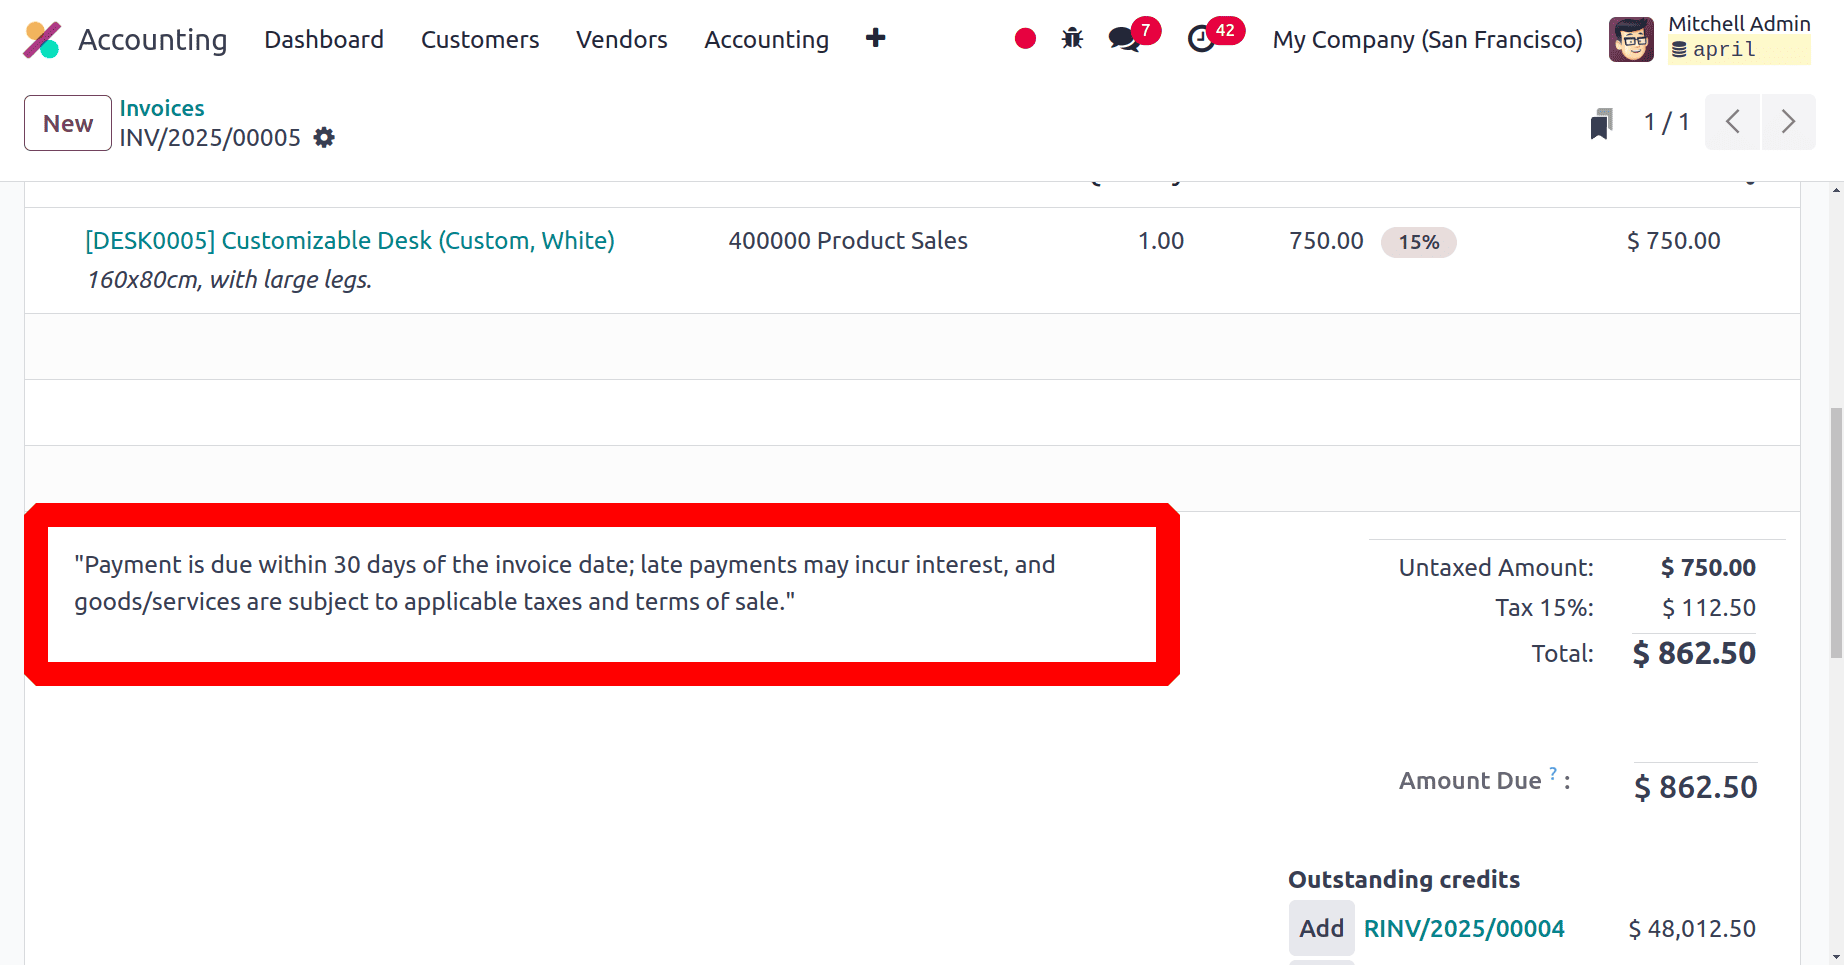1844x965 pixels.
Task: Open the Customizable Desk product link
Action: click(350, 241)
